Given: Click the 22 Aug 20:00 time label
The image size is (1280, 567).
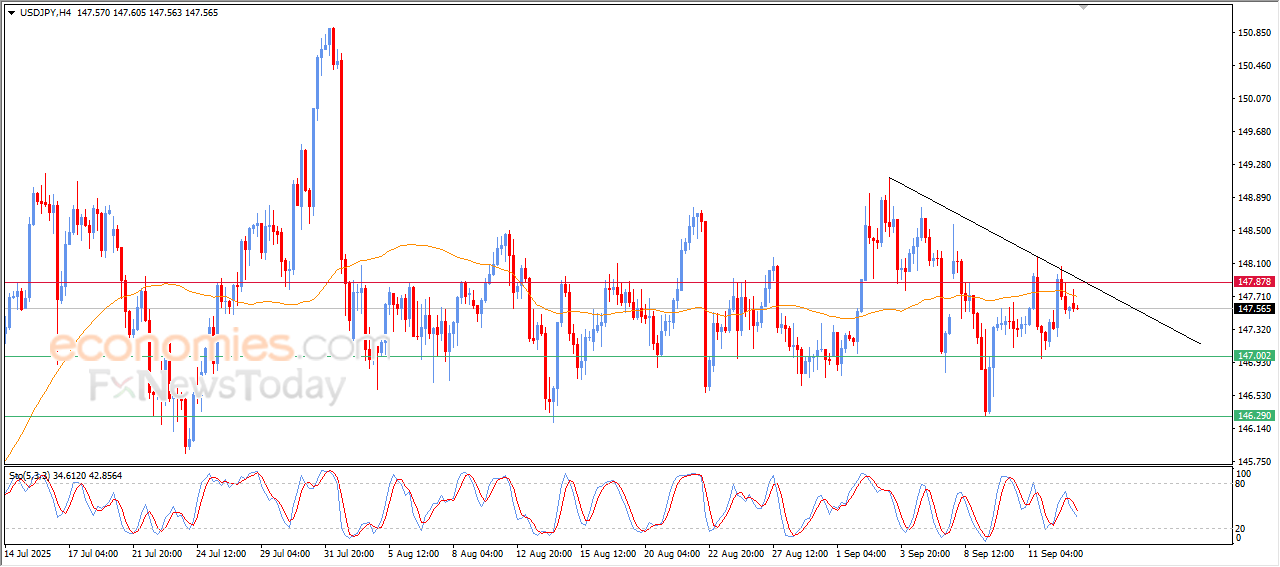Looking at the screenshot, I should [x=735, y=553].
